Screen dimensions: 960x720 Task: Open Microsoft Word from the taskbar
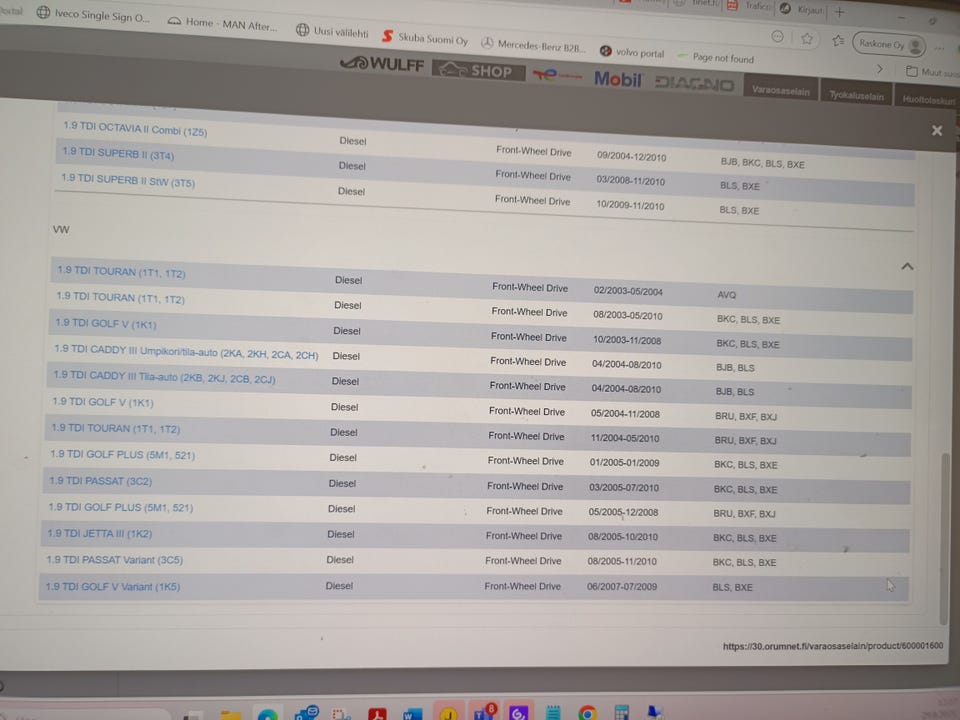tap(413, 714)
